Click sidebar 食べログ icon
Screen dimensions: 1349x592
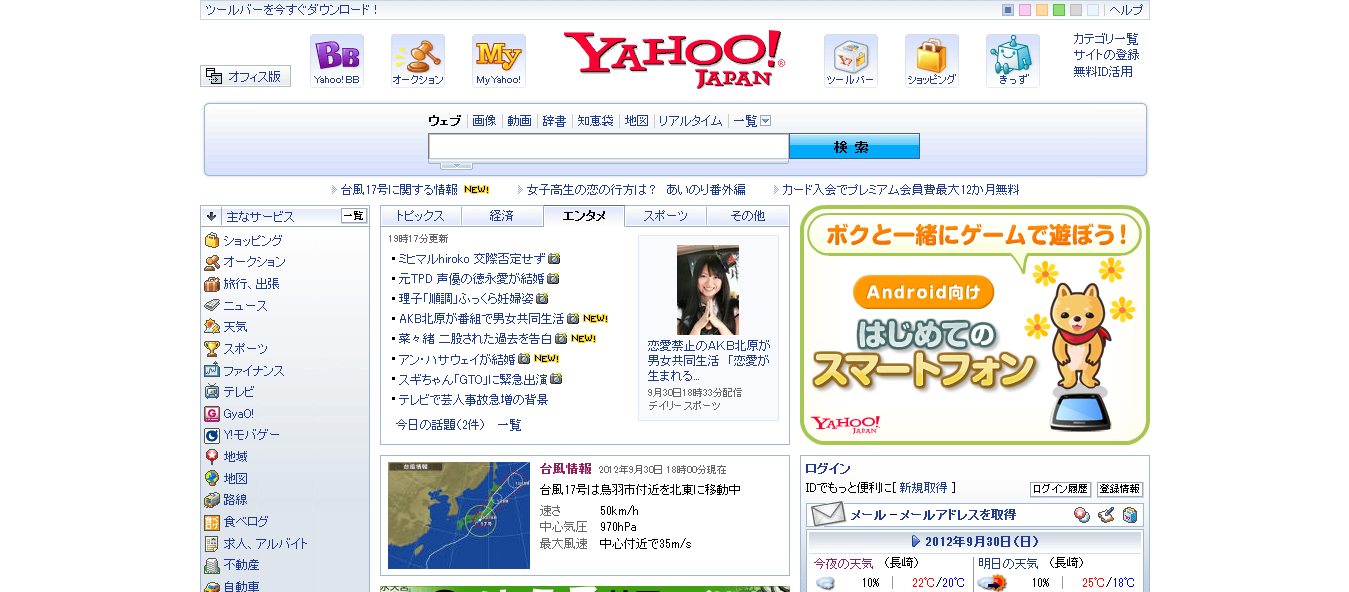(x=212, y=522)
